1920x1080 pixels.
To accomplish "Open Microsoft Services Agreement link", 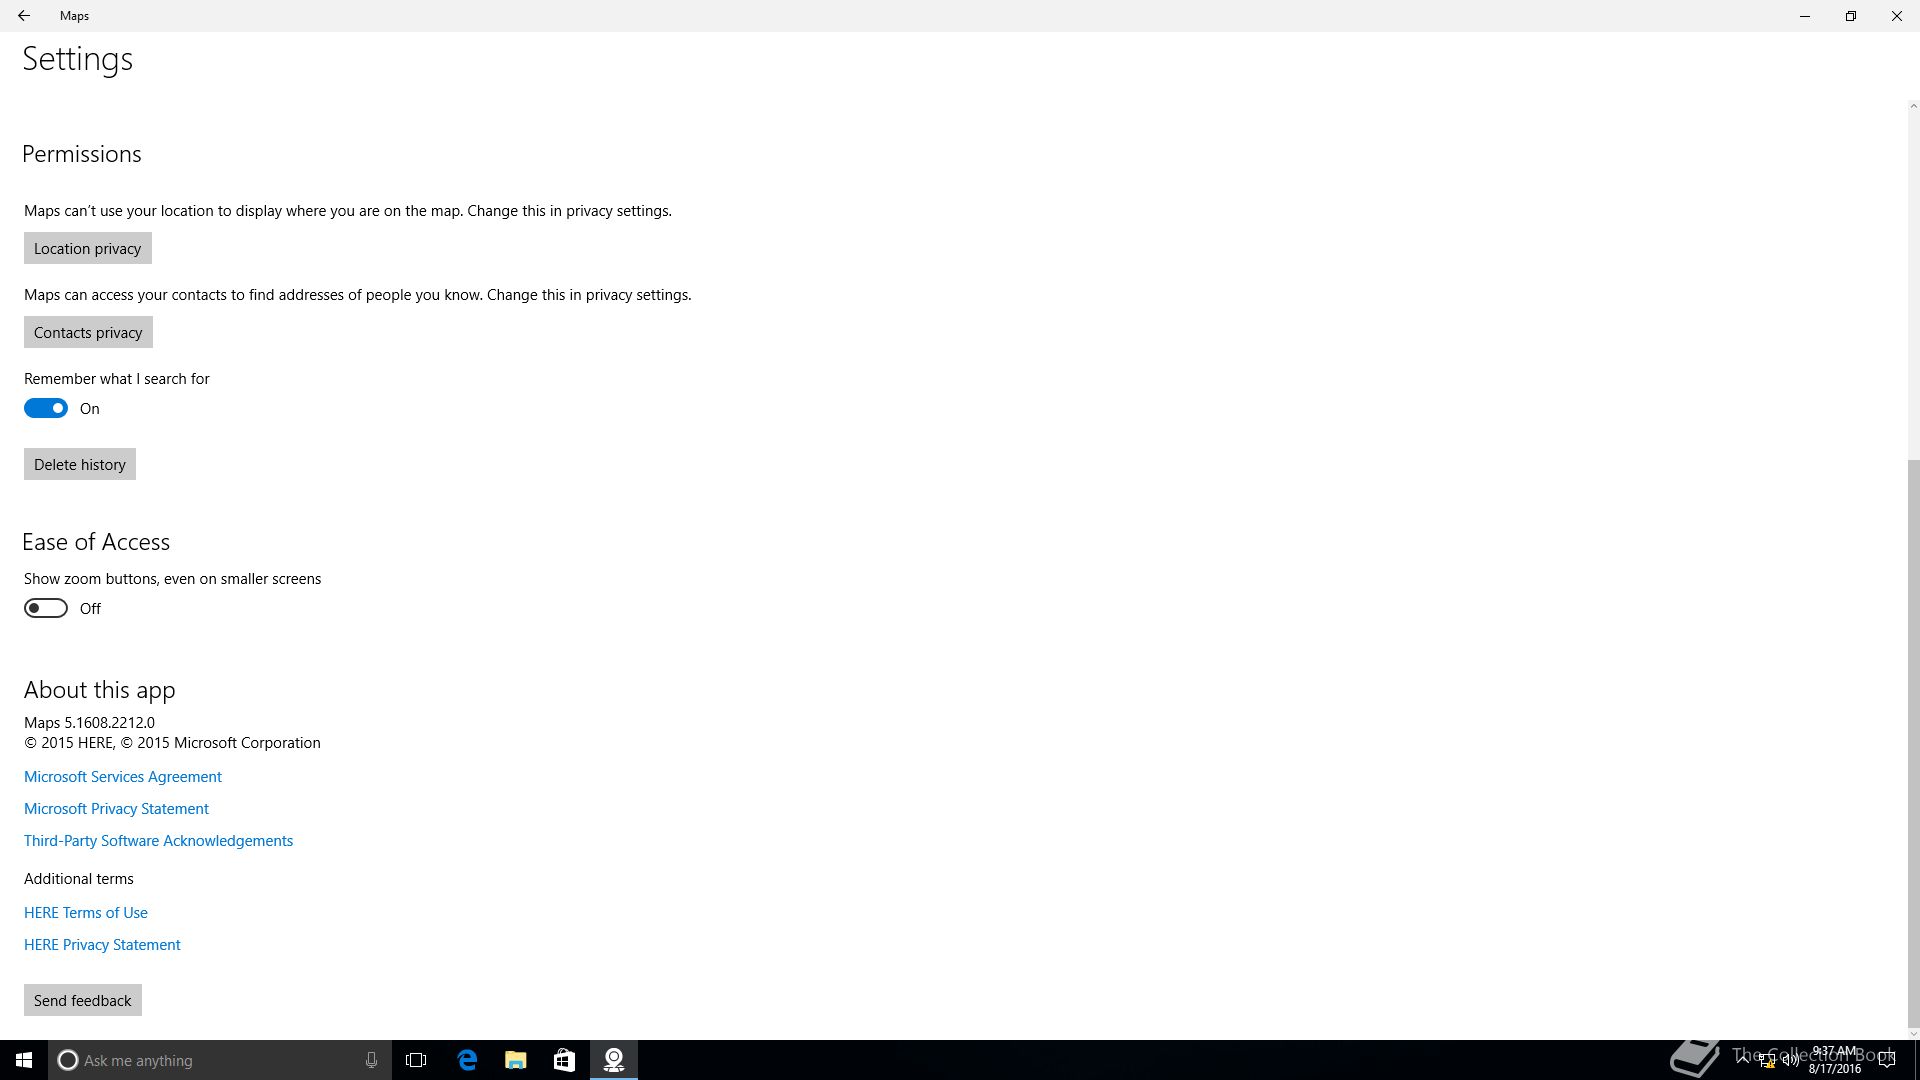I will pyautogui.click(x=123, y=776).
